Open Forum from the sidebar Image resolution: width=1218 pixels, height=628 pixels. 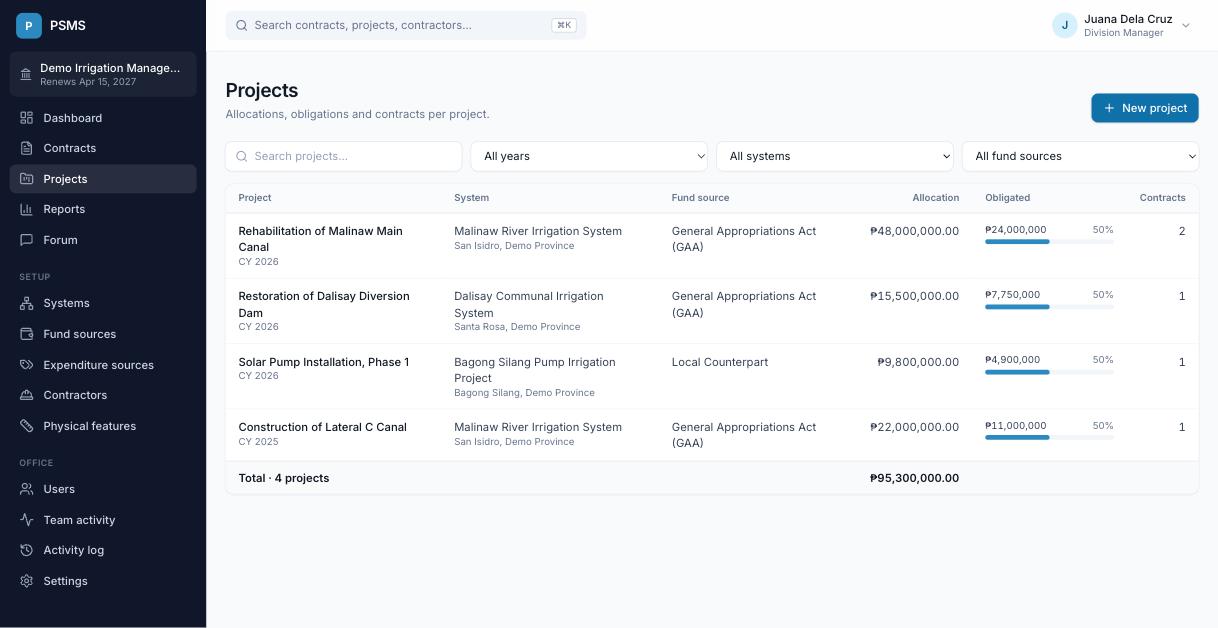103,240
